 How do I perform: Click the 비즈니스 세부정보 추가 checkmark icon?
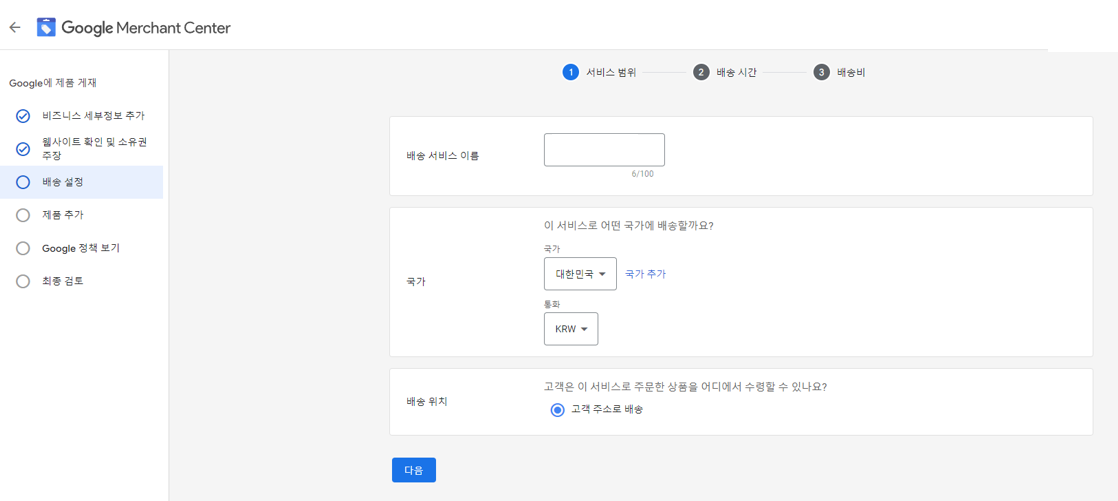(x=23, y=116)
